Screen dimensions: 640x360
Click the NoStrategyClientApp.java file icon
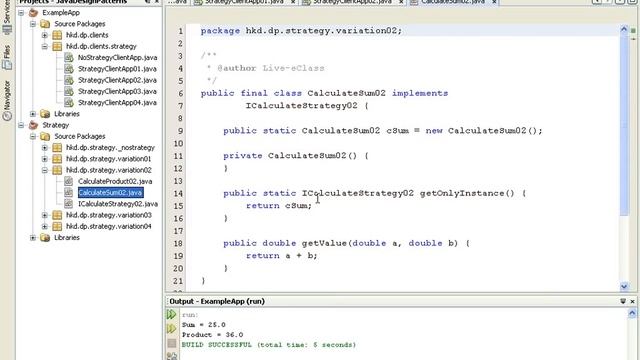click(x=69, y=58)
